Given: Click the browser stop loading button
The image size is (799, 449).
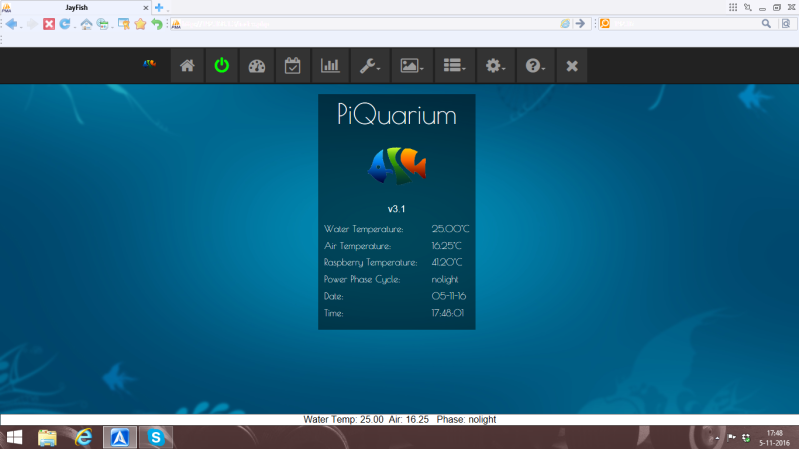Looking at the screenshot, I should click(48, 24).
